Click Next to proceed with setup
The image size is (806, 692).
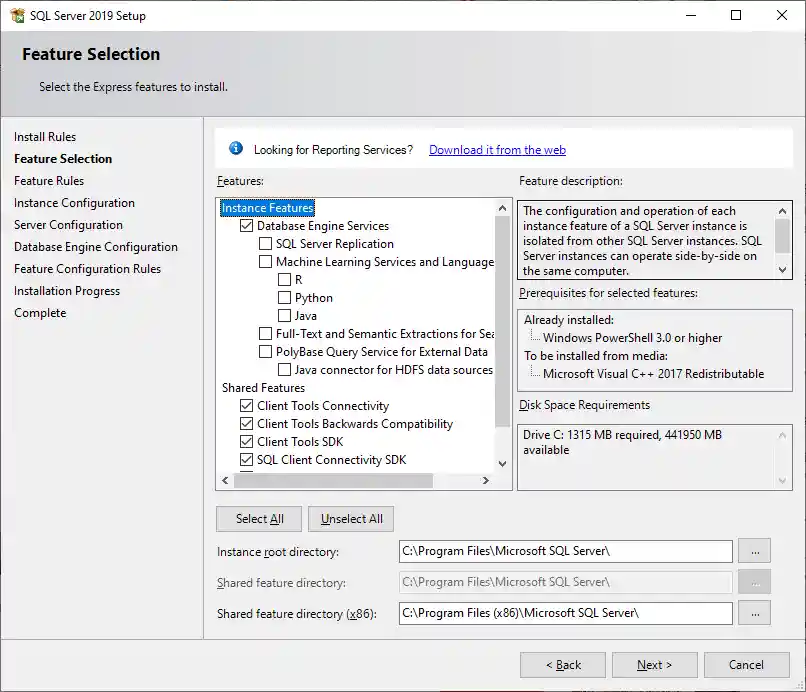[654, 664]
